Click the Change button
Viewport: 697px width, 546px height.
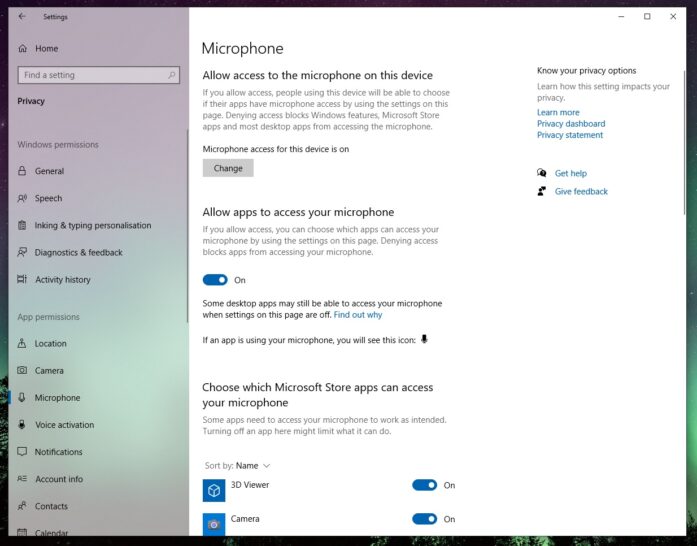[x=228, y=168]
